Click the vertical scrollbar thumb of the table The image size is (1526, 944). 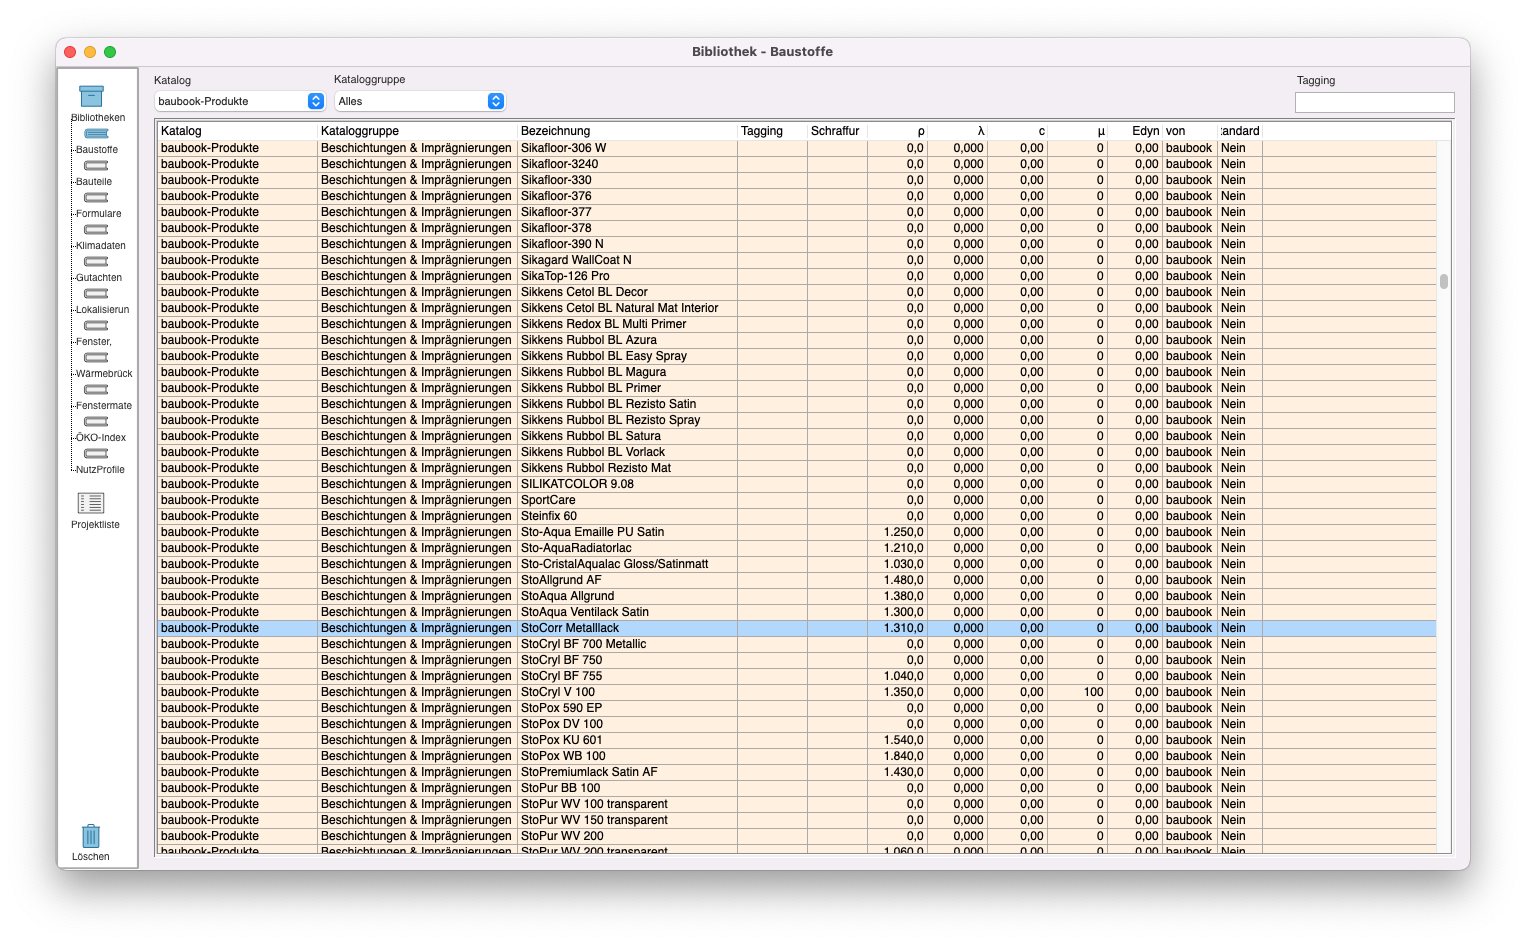tap(1444, 282)
